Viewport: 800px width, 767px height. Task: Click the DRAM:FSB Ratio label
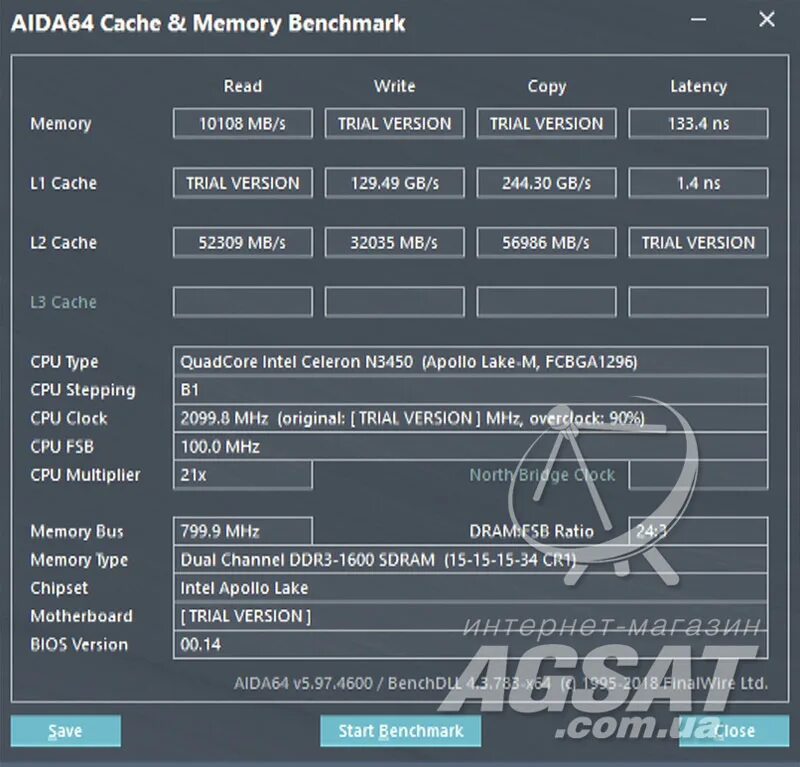coord(531,531)
